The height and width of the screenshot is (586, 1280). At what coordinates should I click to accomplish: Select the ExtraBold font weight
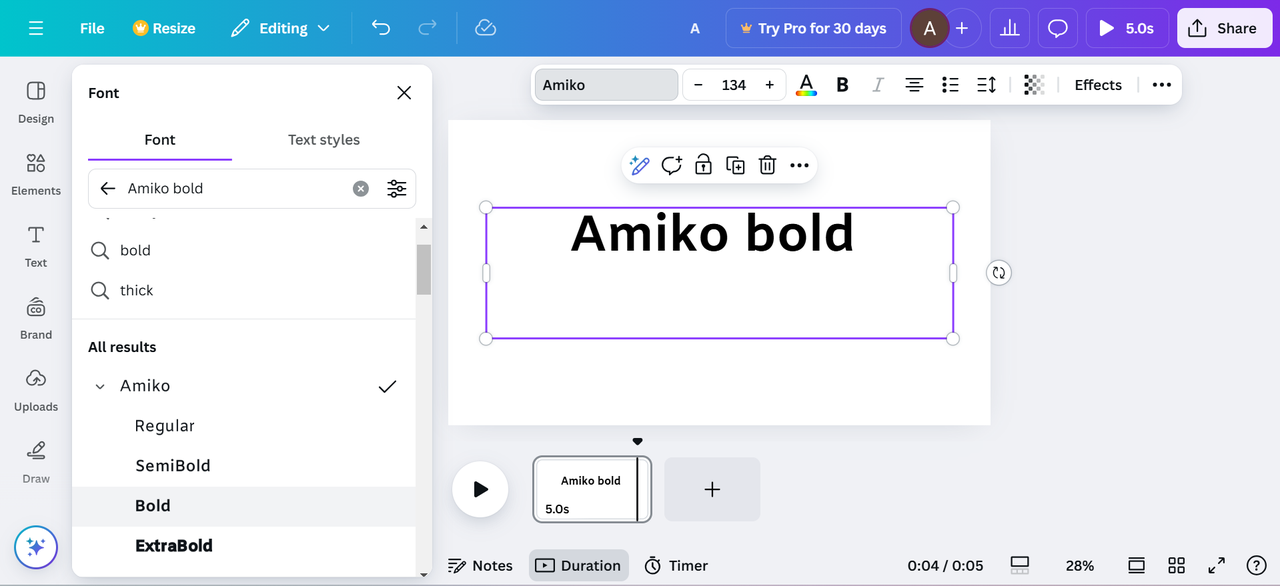tap(244, 546)
